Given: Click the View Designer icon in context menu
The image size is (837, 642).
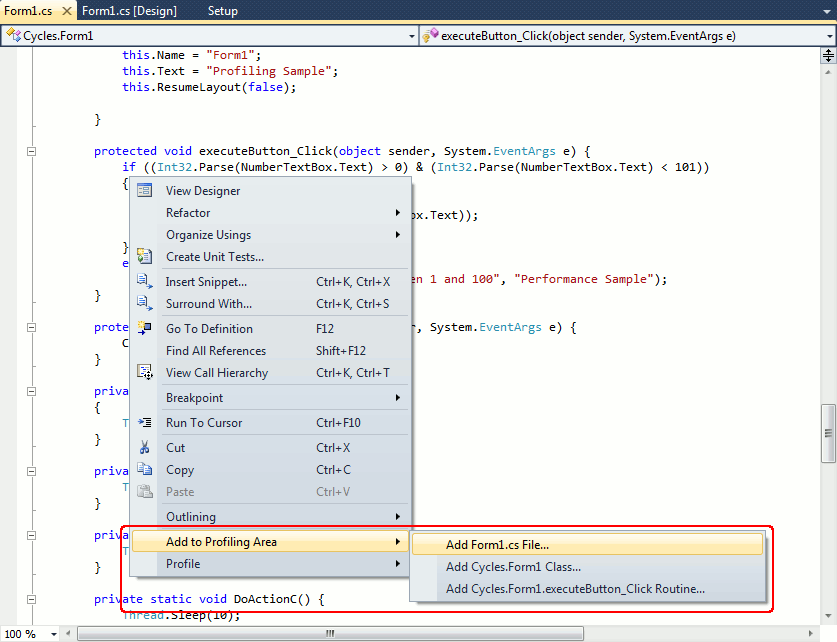Looking at the screenshot, I should point(145,191).
